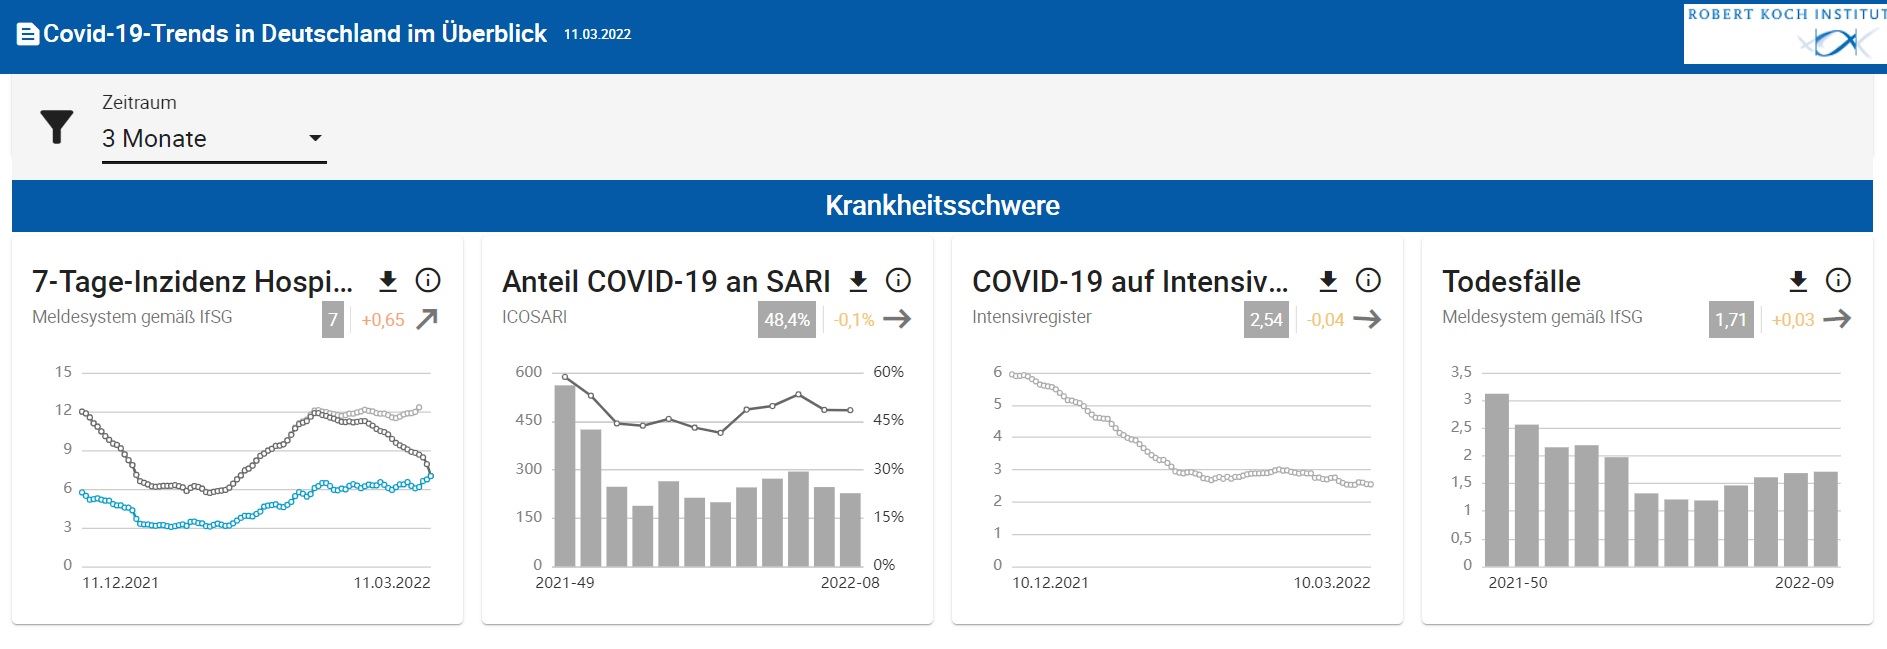Click the Krankheitsschwere section header

click(942, 206)
